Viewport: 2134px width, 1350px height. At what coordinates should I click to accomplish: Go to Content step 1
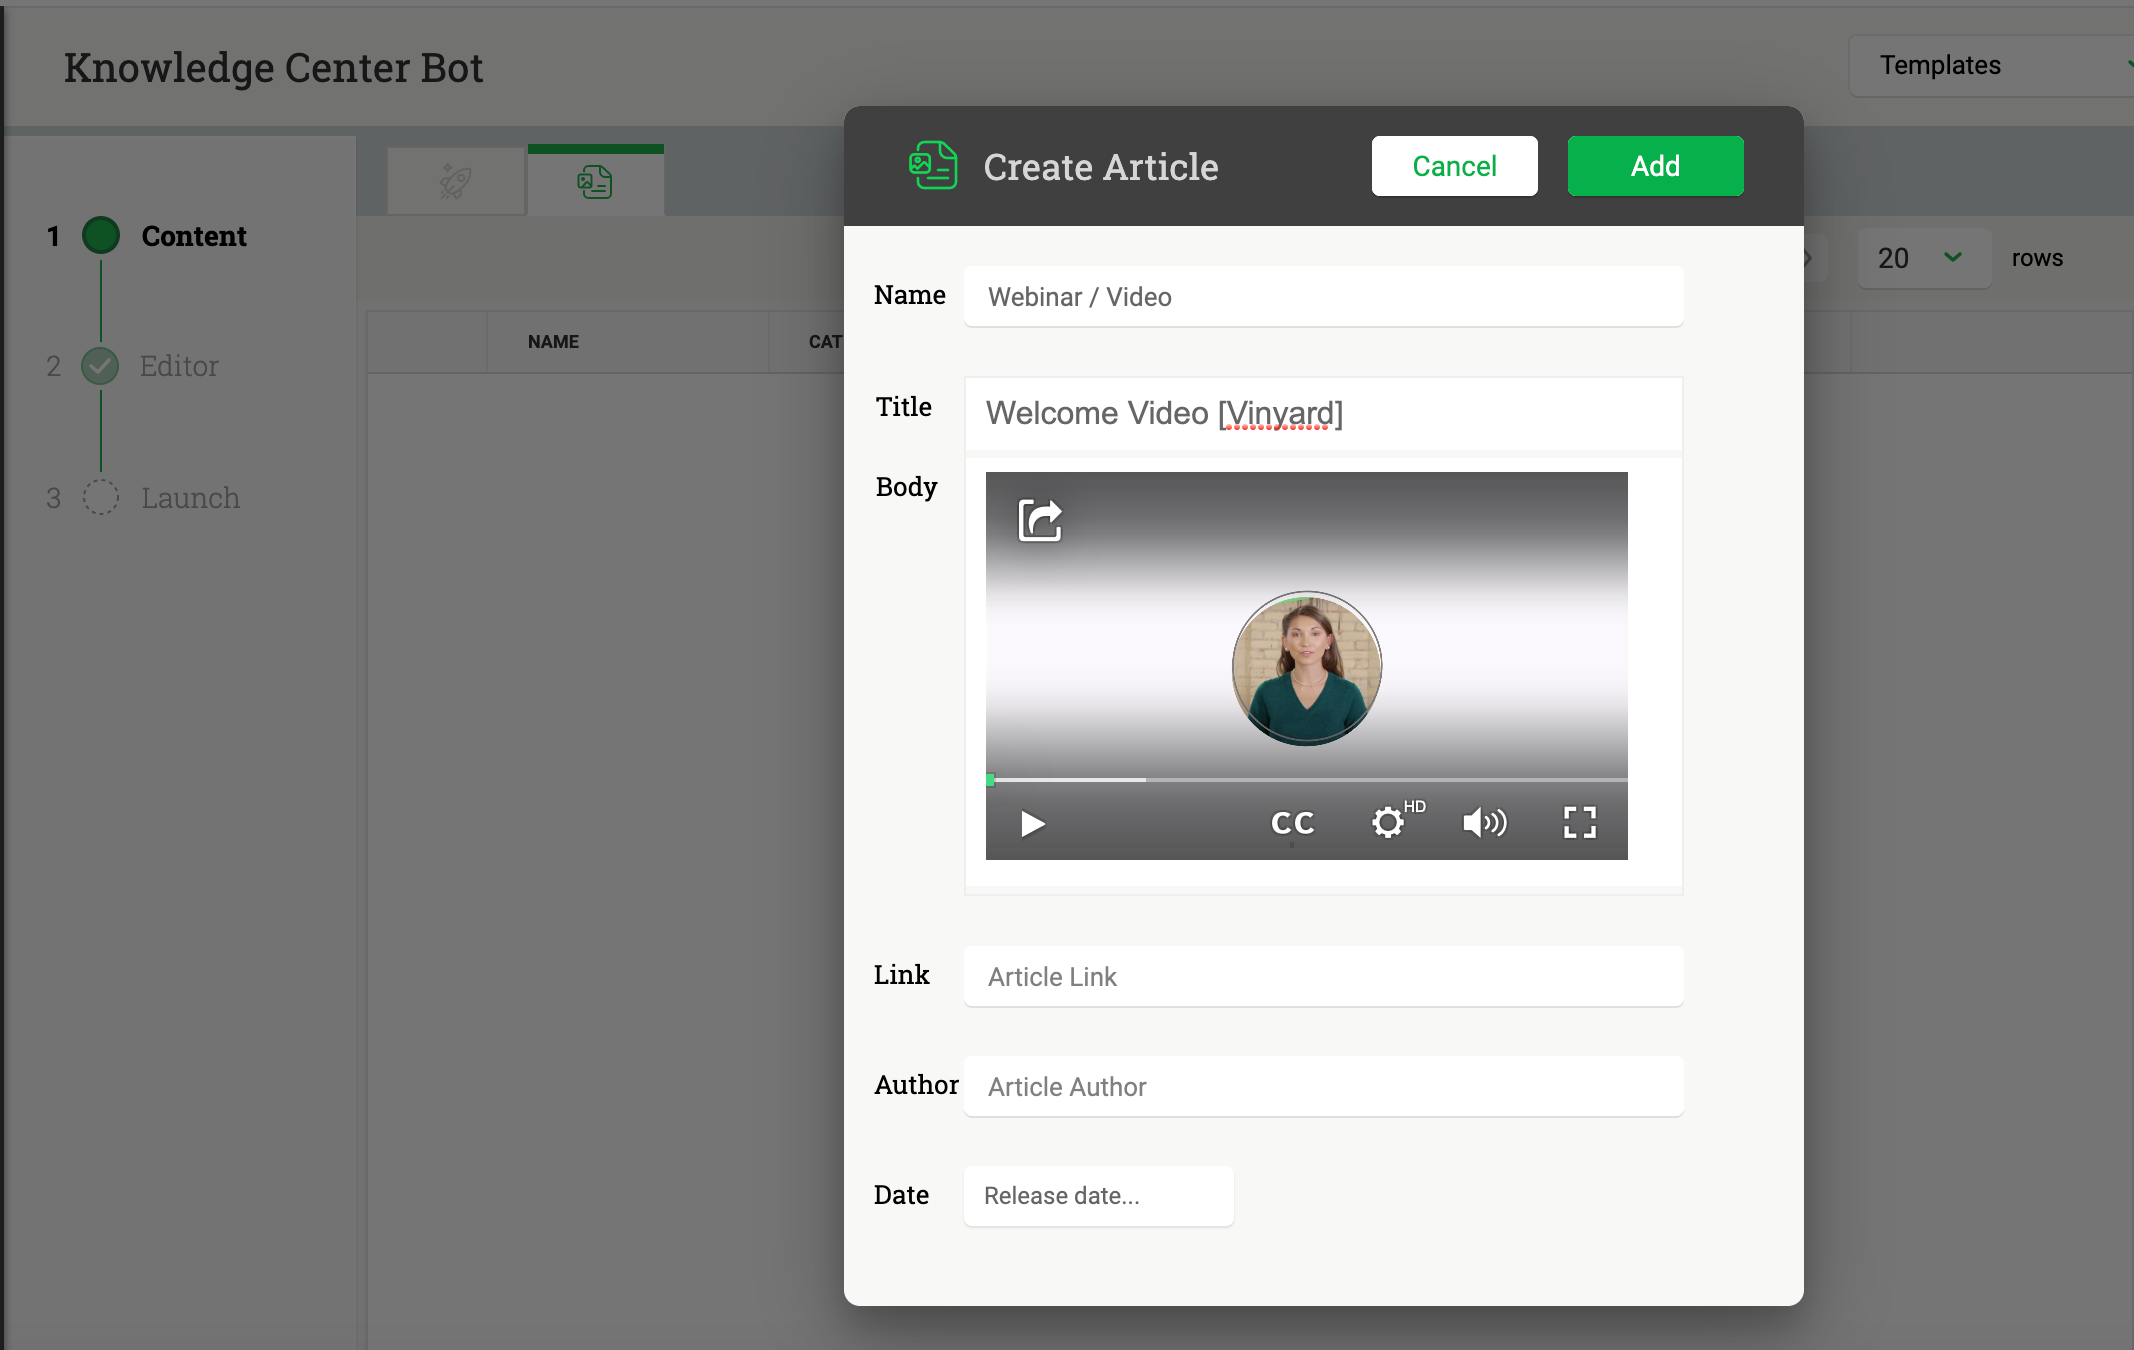(x=193, y=236)
